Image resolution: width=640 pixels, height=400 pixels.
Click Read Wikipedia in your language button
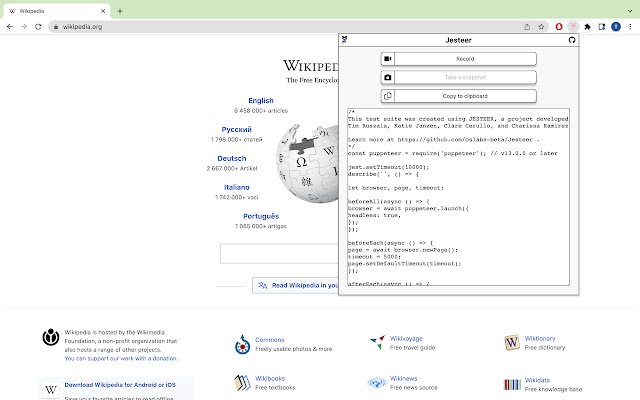pos(296,285)
